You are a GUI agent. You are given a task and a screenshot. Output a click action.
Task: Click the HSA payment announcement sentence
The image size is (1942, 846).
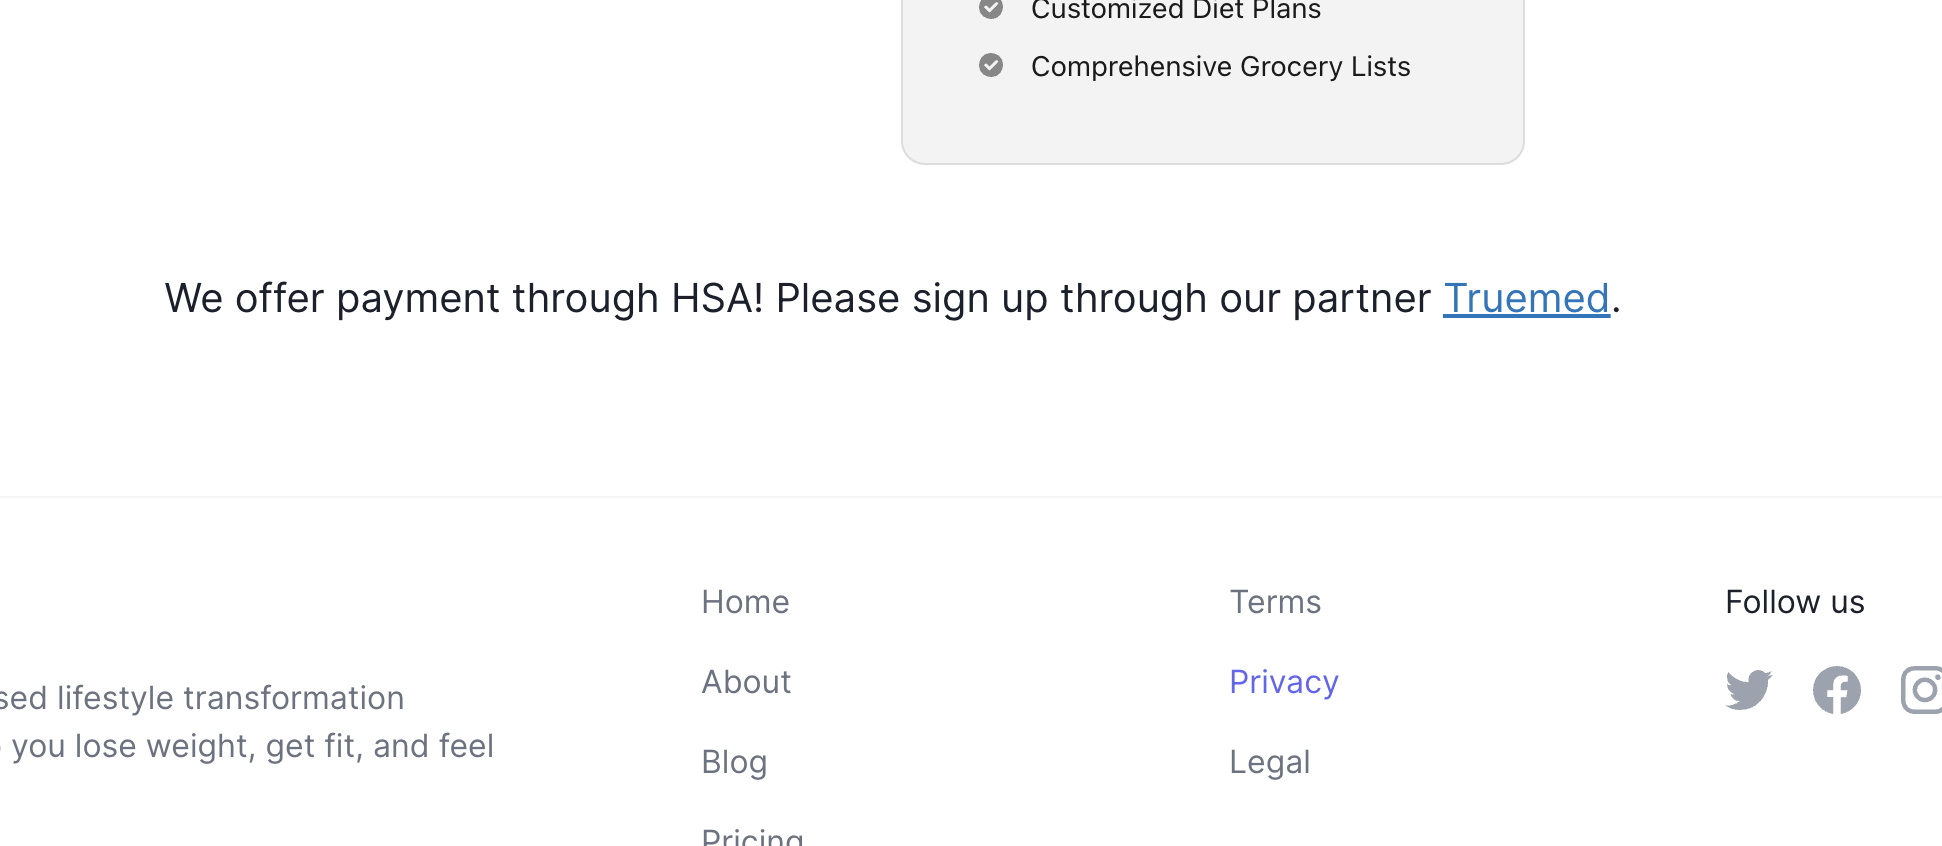point(892,298)
